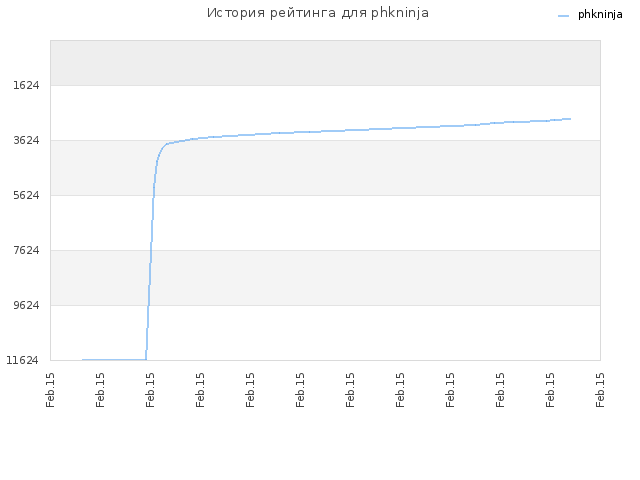Click the 7624 y-axis label
Image resolution: width=640 pixels, height=480 pixels.
26,250
